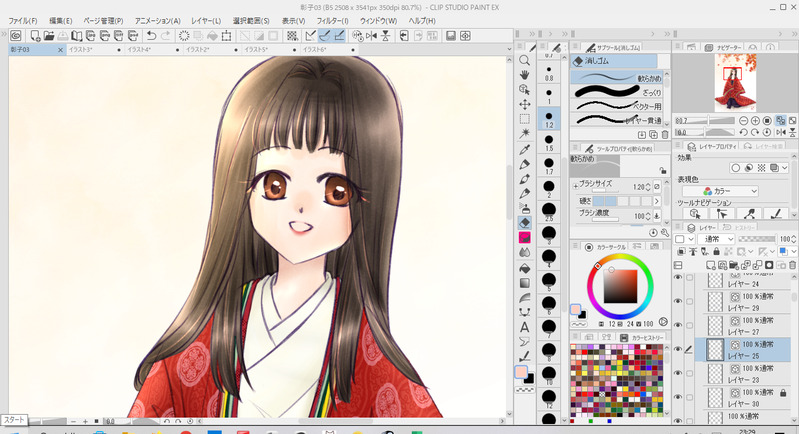Open the blending mode 通常 dropdown
This screenshot has height=434, width=799.
coord(715,239)
